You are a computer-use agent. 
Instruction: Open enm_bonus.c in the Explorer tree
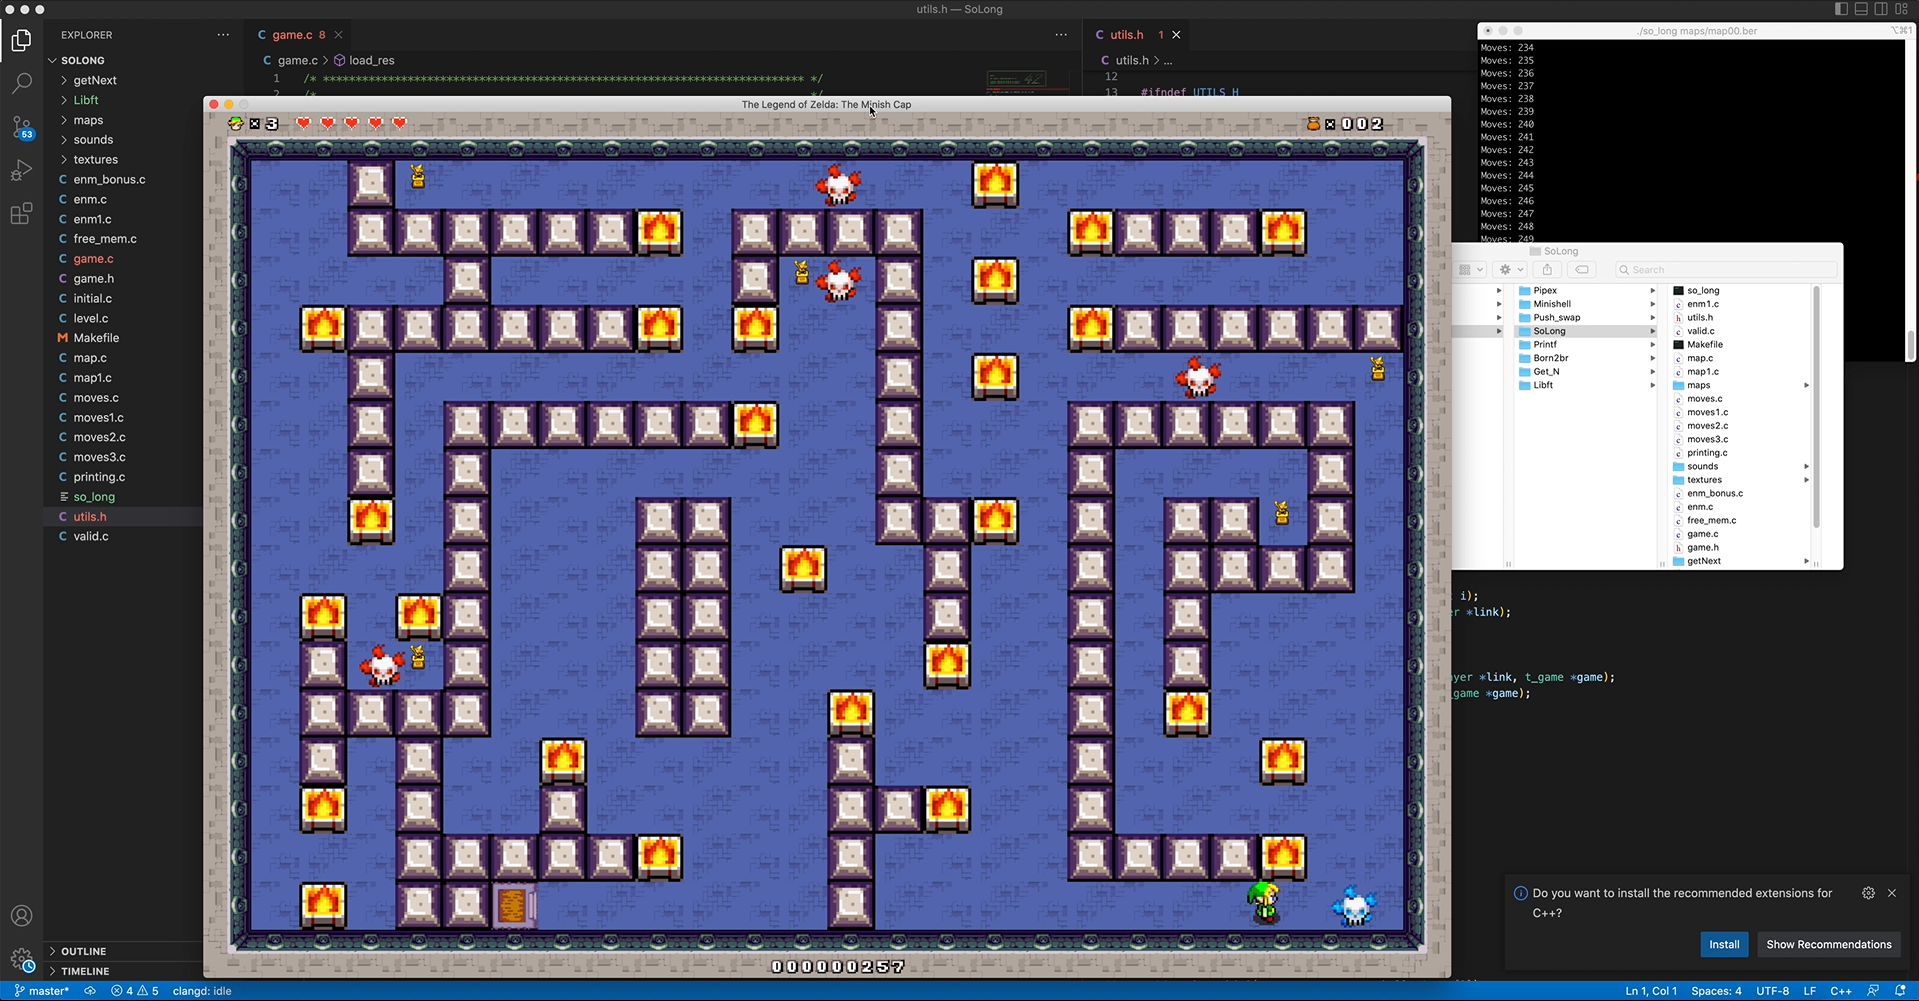[x=109, y=180]
